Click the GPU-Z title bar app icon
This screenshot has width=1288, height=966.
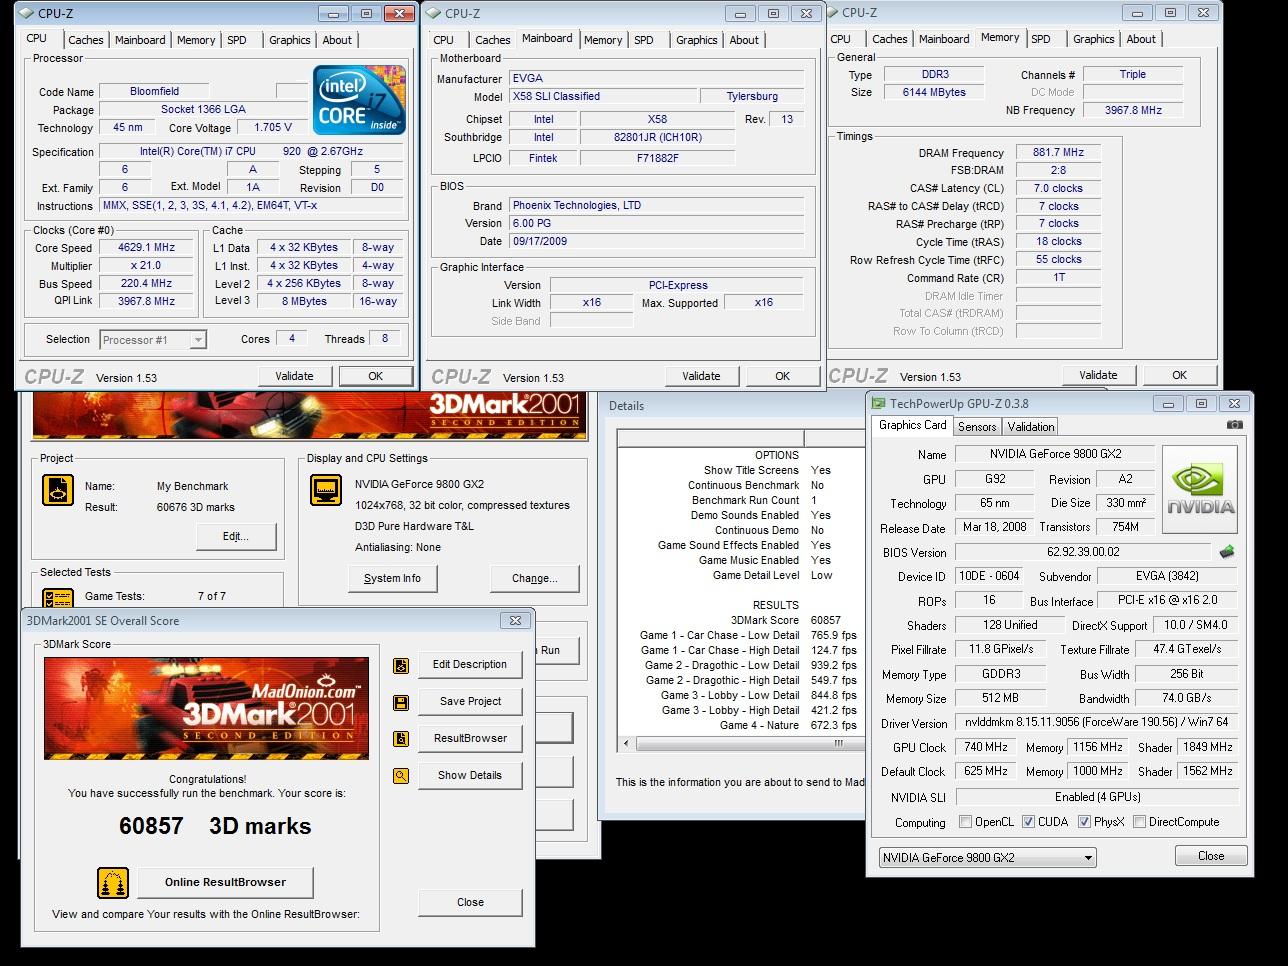(x=878, y=404)
